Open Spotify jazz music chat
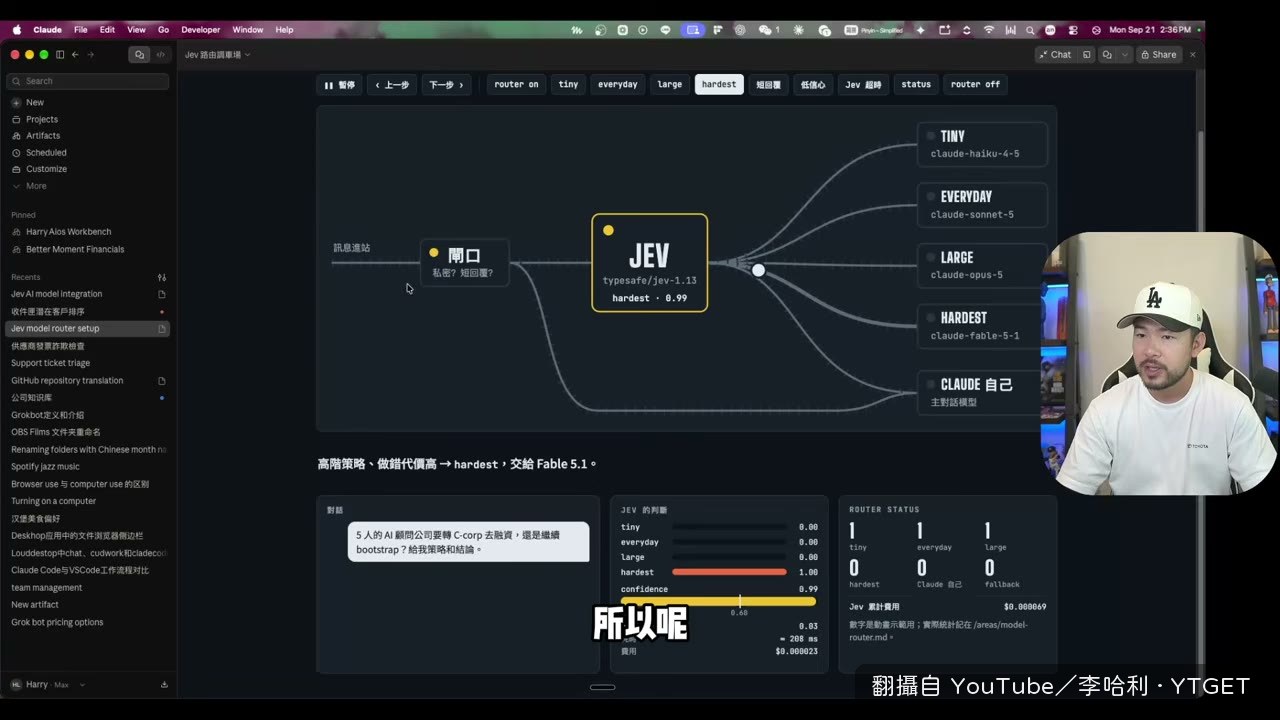 click(45, 467)
